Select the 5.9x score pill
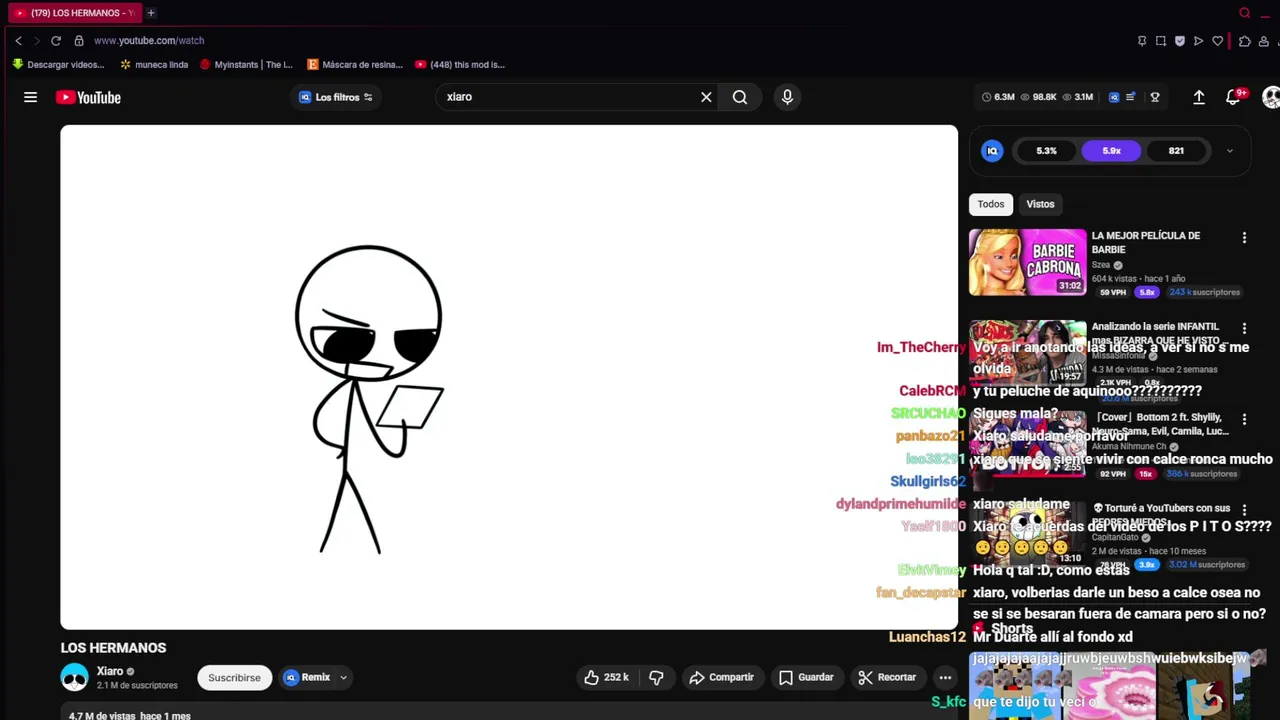Image resolution: width=1280 pixels, height=720 pixels. pyautogui.click(x=1111, y=151)
